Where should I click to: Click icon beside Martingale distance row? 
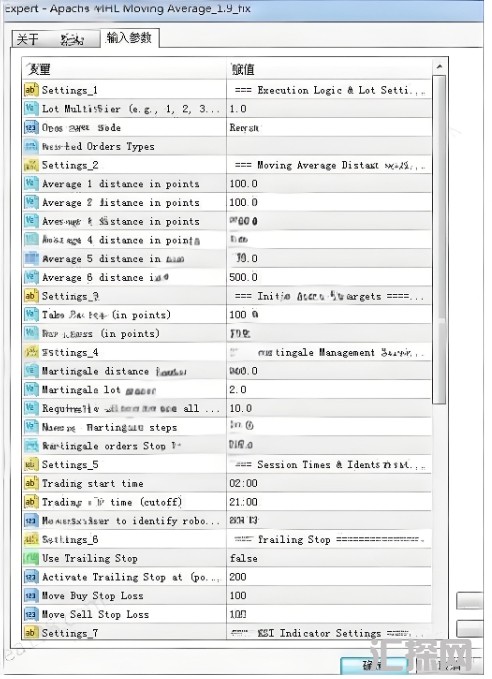pos(31,370)
